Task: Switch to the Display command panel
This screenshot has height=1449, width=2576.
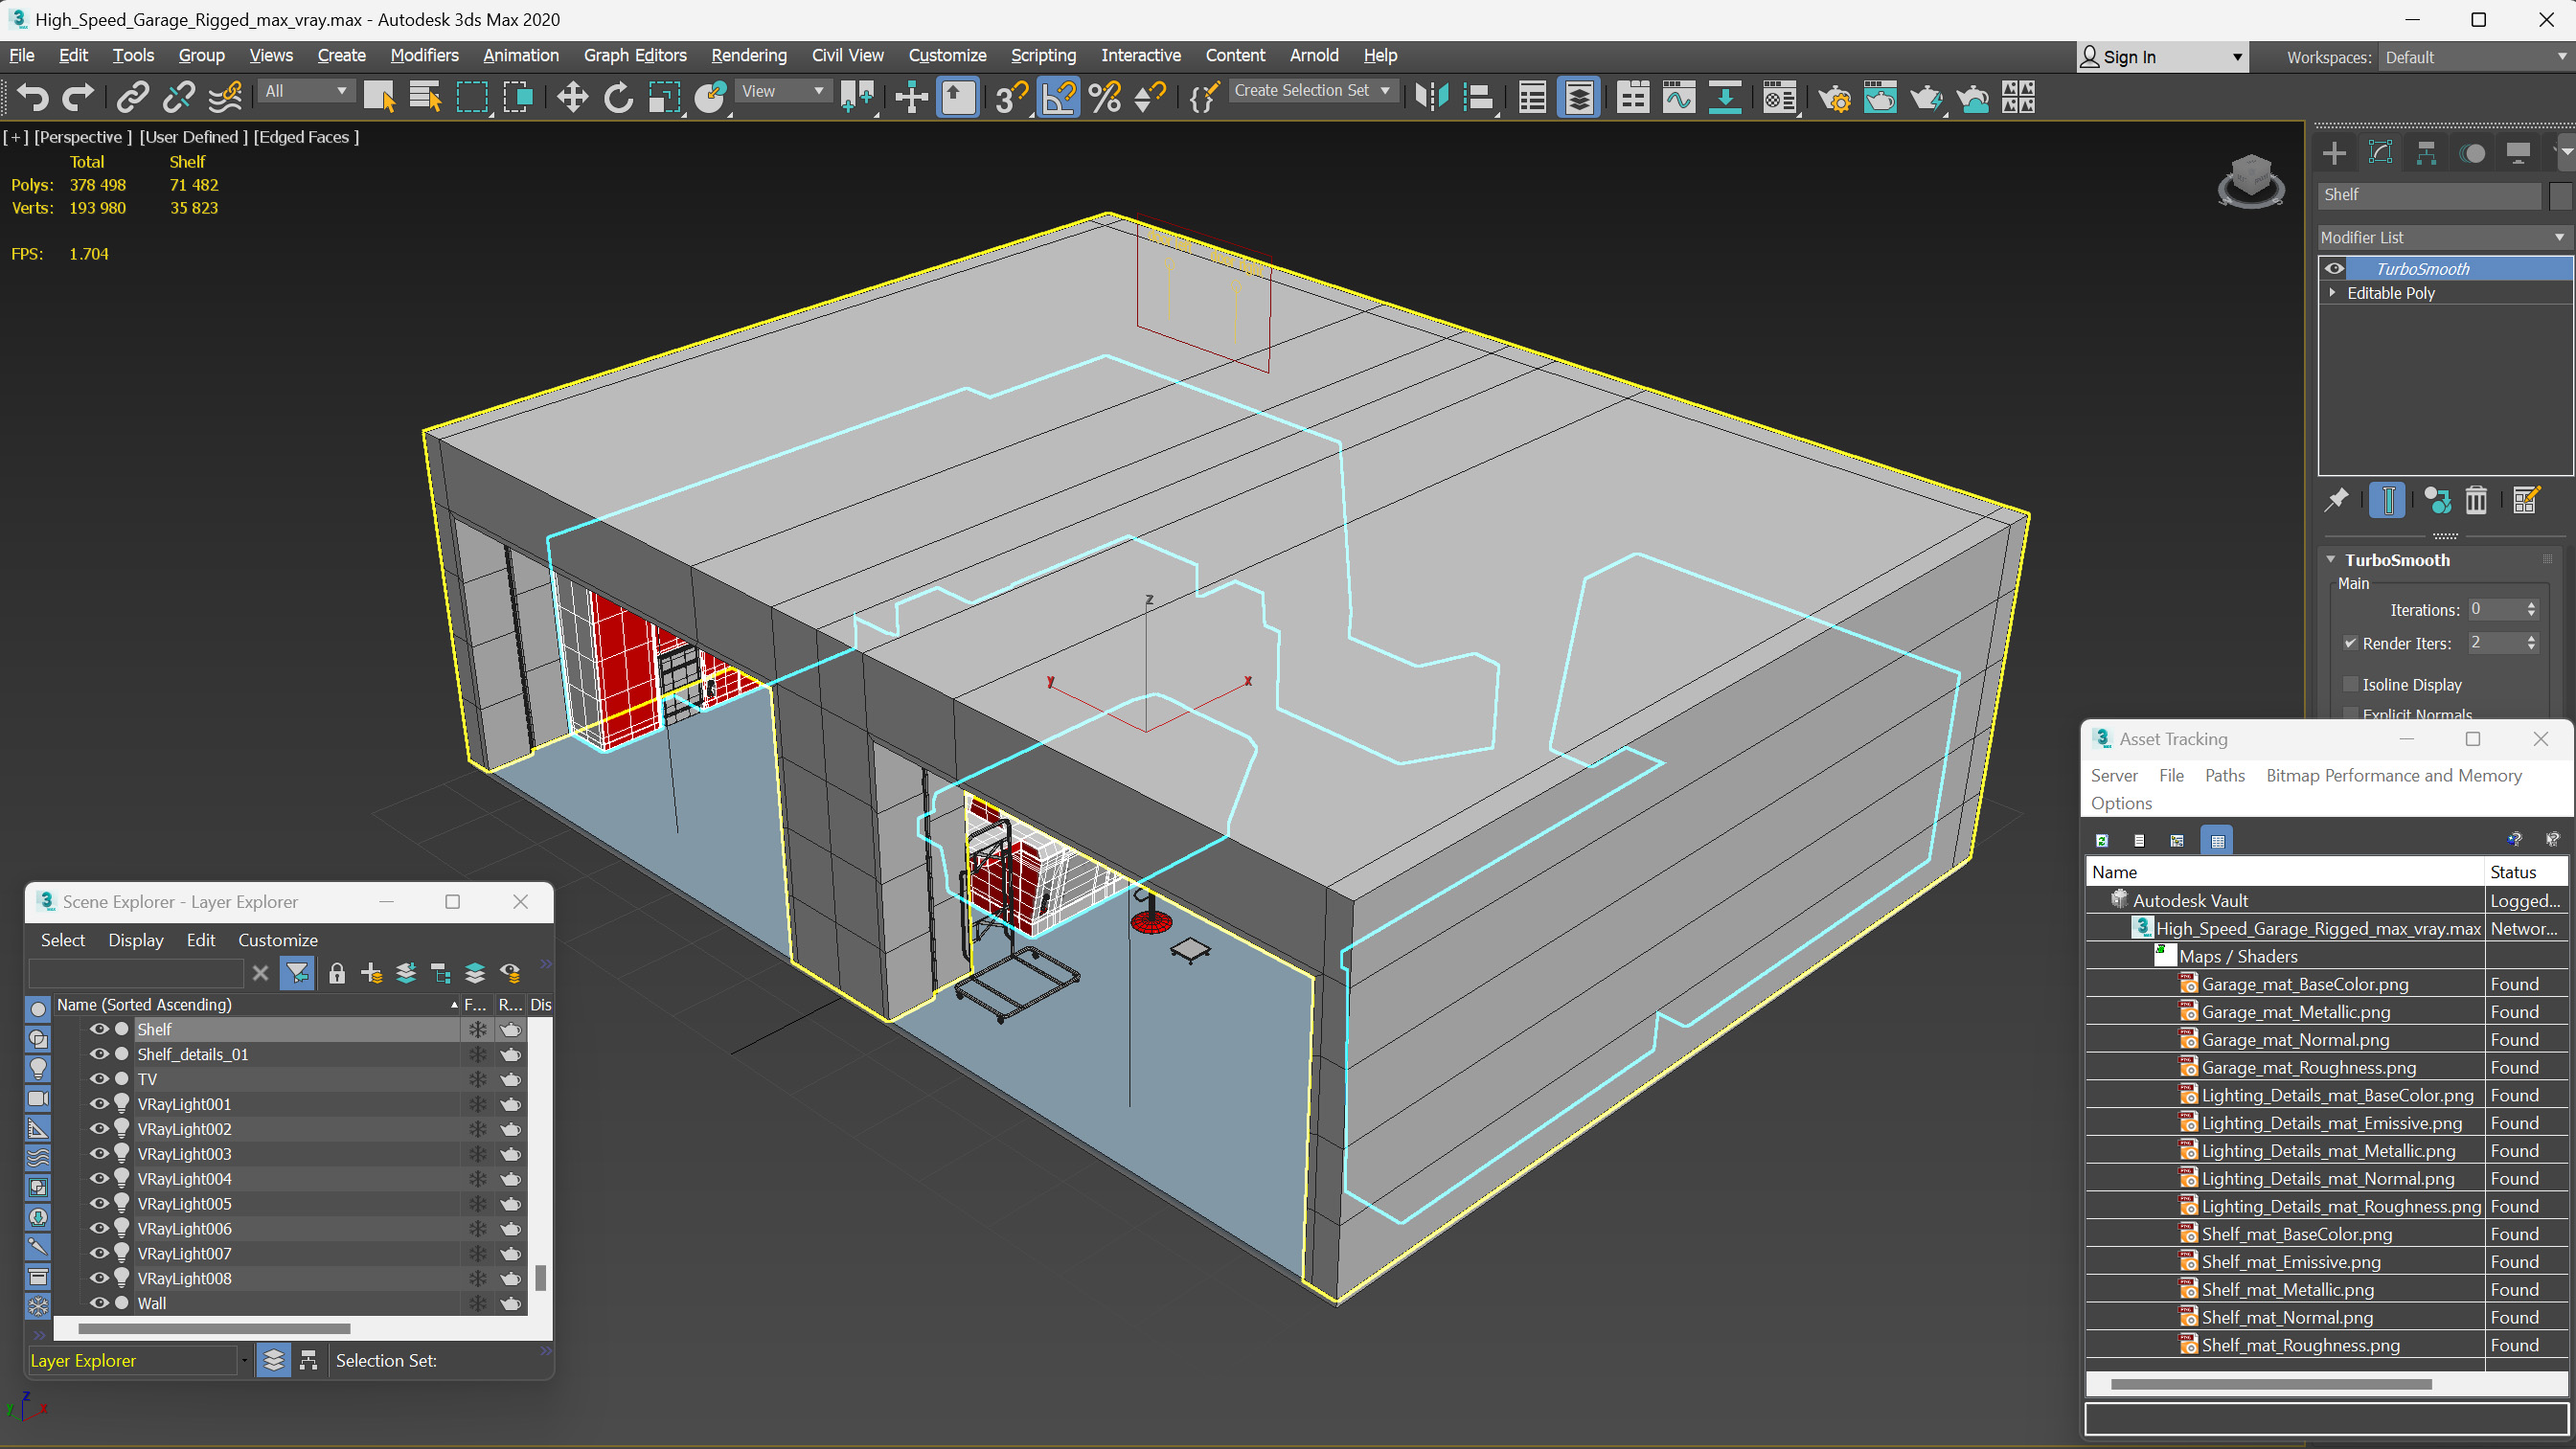Action: 2518,153
